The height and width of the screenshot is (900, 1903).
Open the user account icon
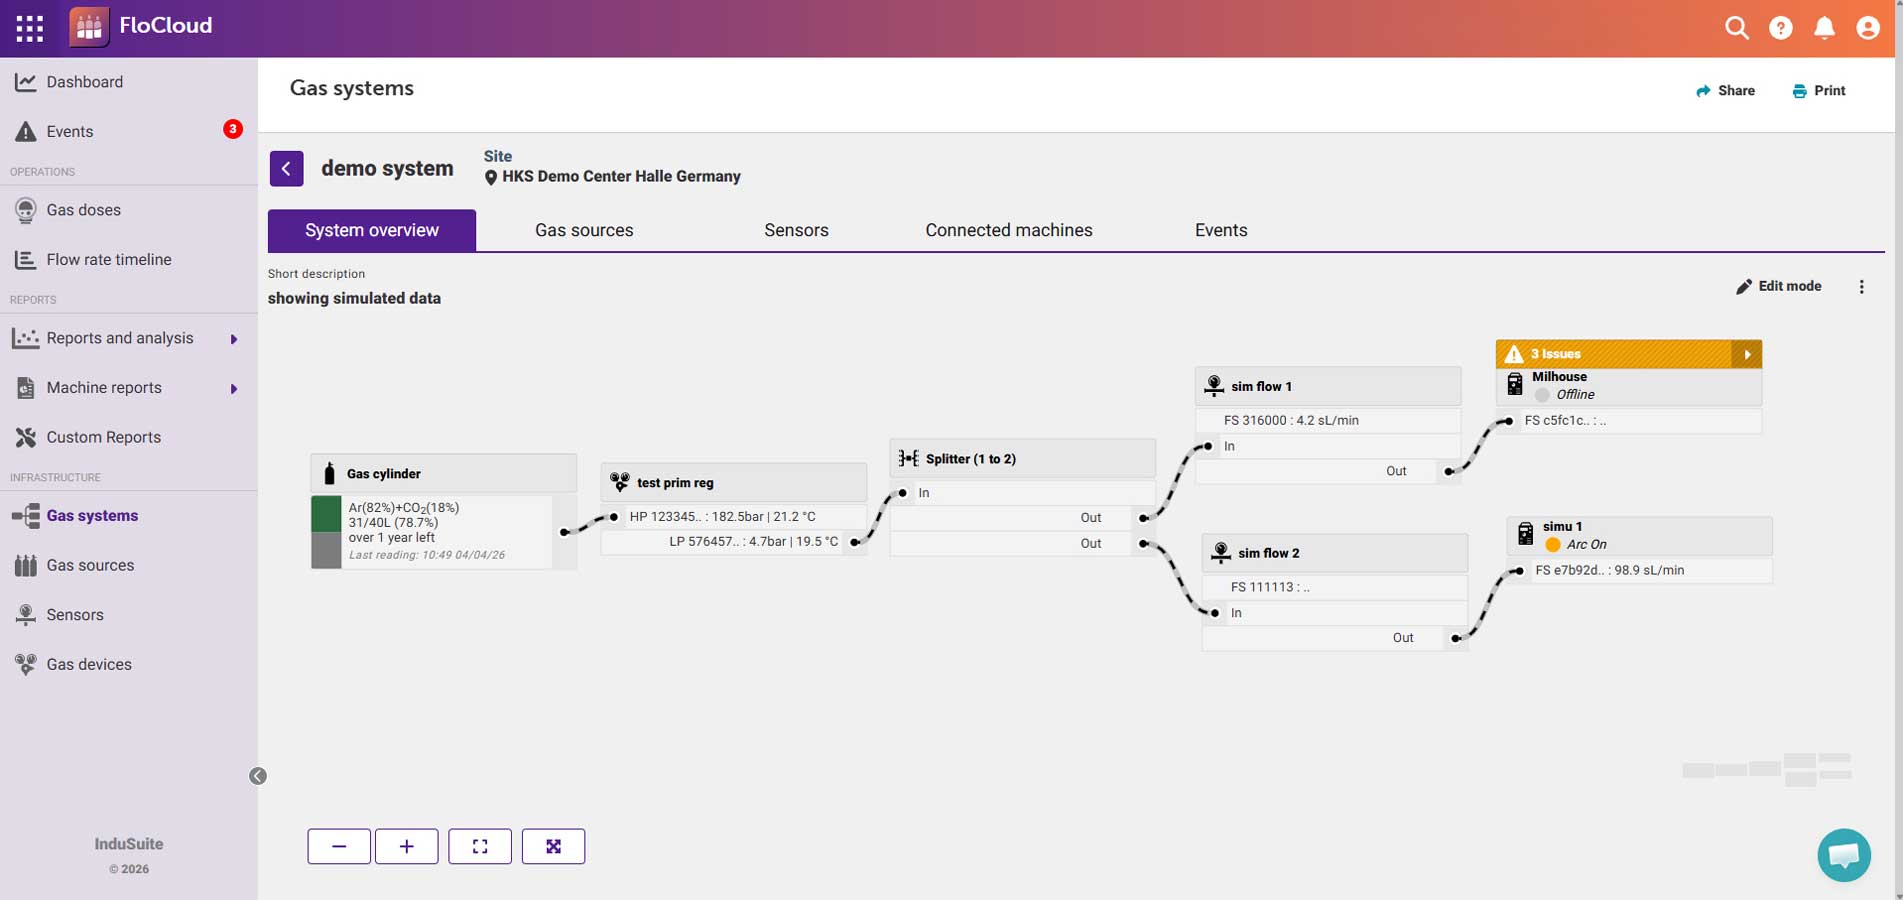(x=1867, y=28)
